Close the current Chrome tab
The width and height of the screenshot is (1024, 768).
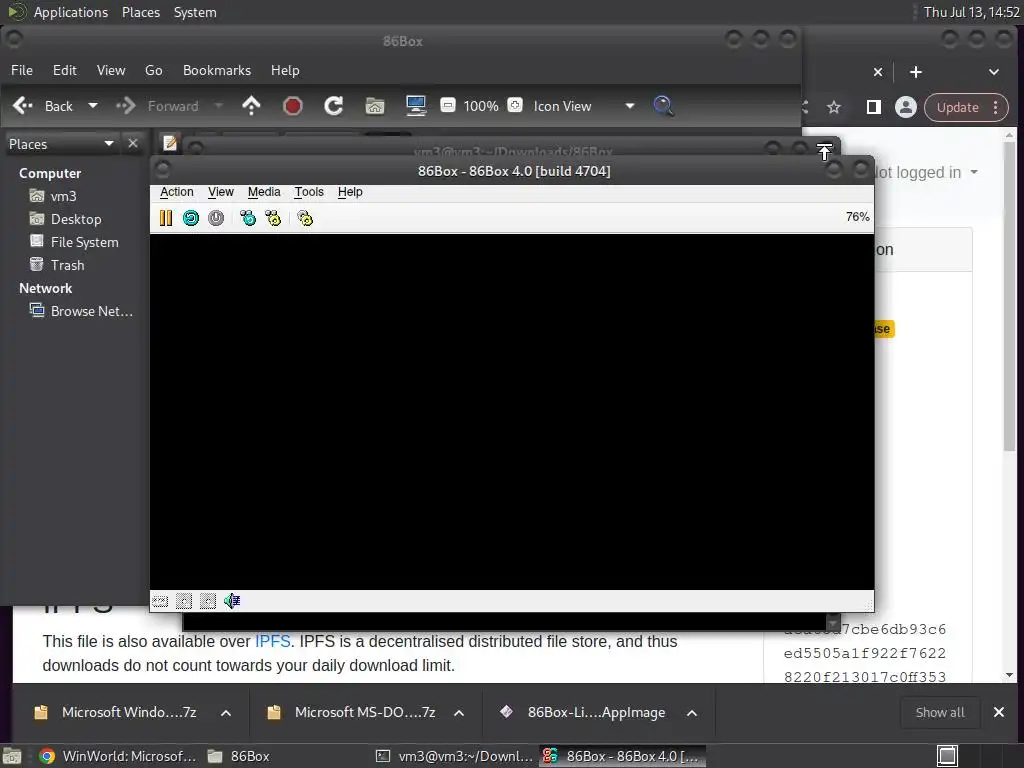878,72
